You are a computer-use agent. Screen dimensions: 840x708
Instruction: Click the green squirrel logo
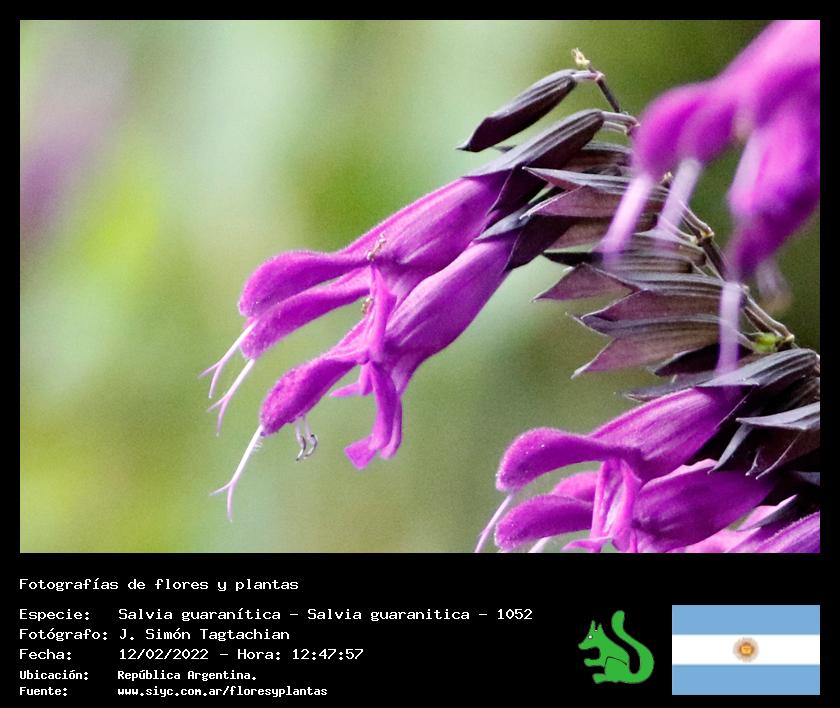click(x=615, y=648)
